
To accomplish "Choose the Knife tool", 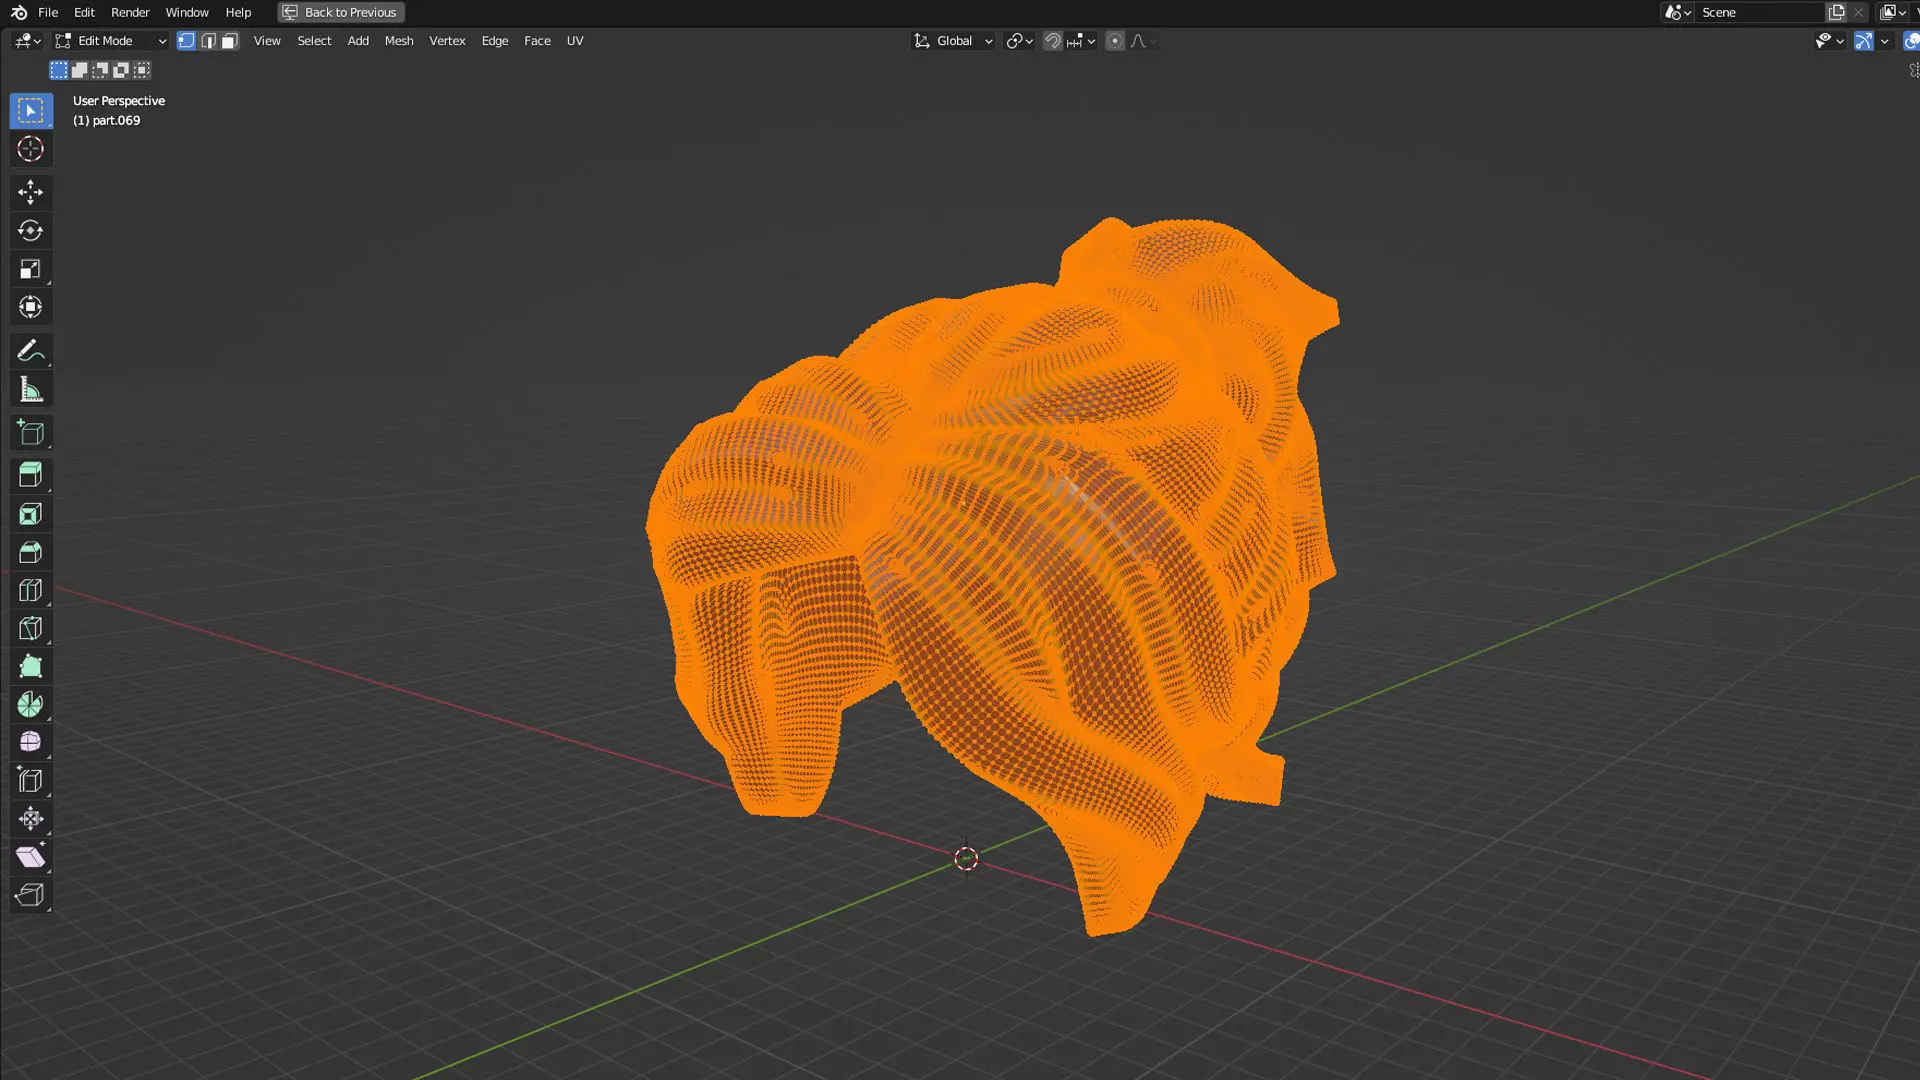I will (x=30, y=628).
